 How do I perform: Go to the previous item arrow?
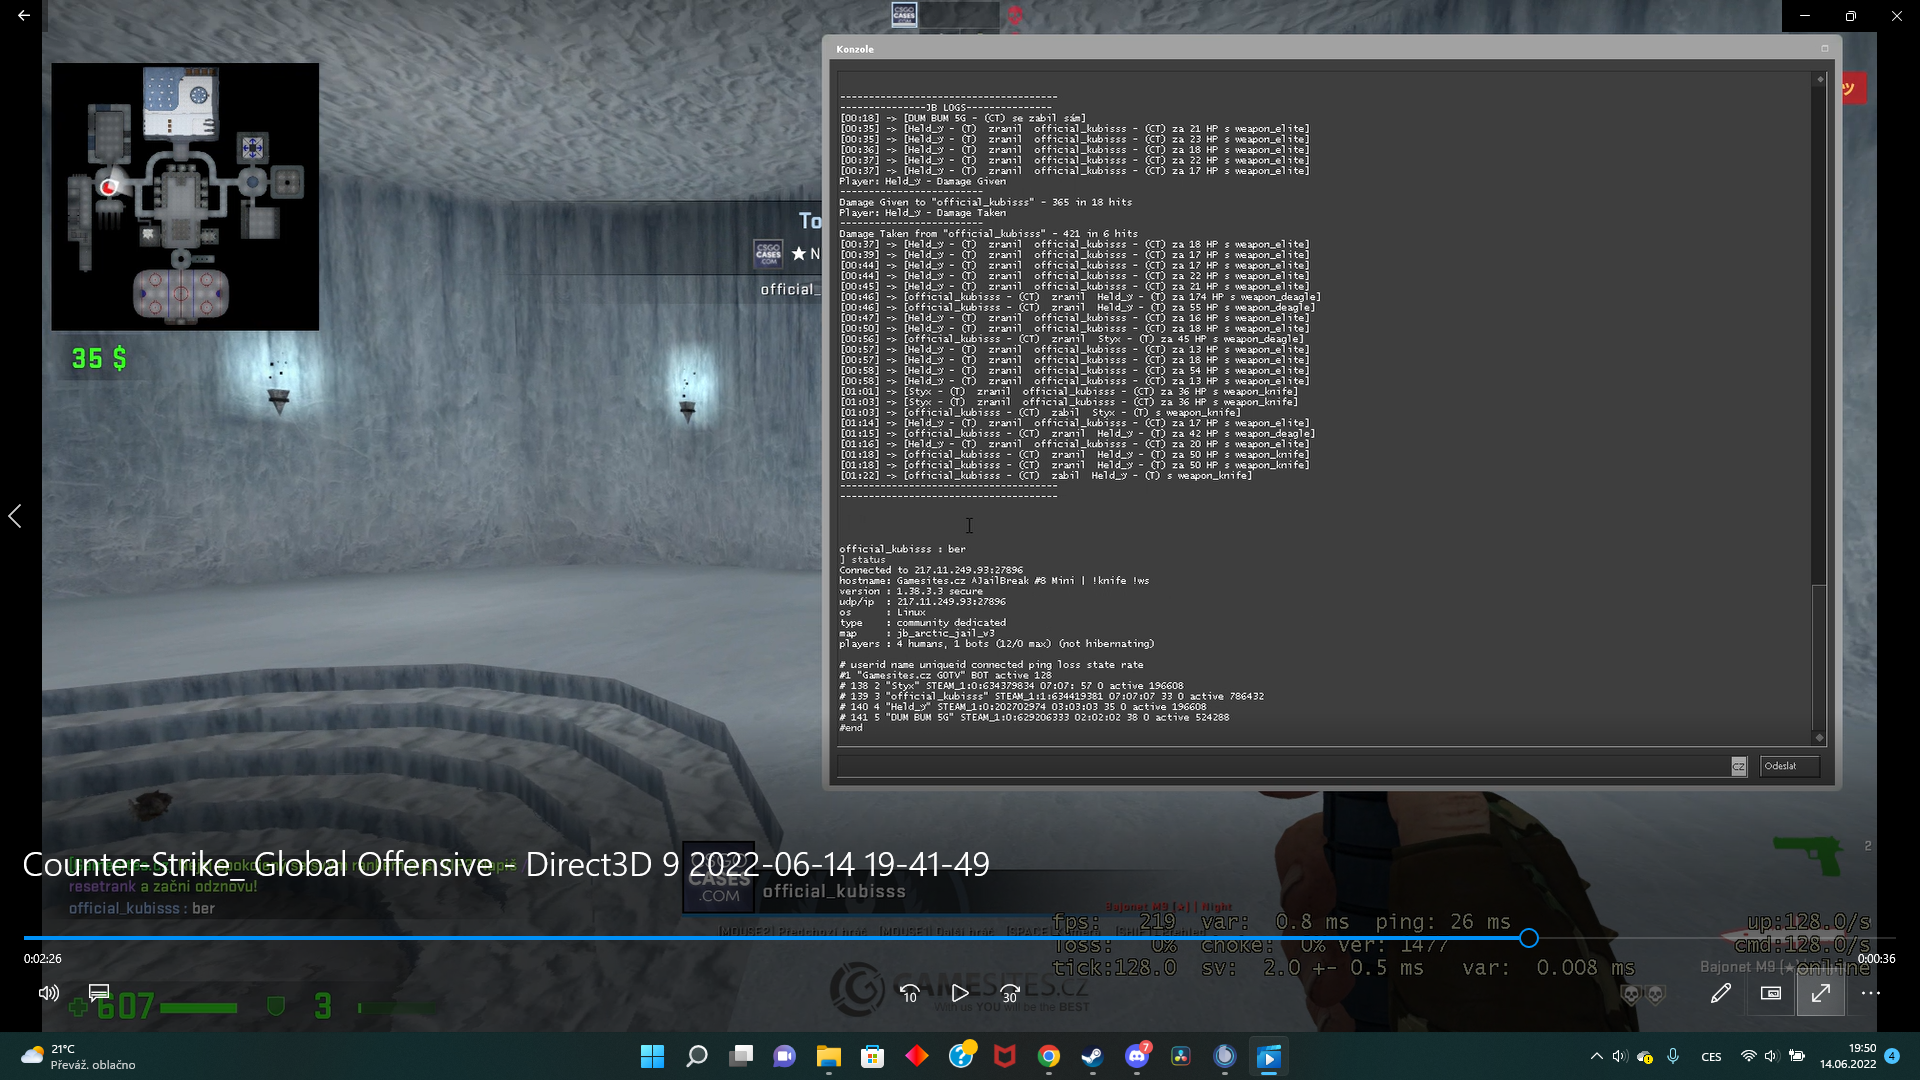coord(15,516)
